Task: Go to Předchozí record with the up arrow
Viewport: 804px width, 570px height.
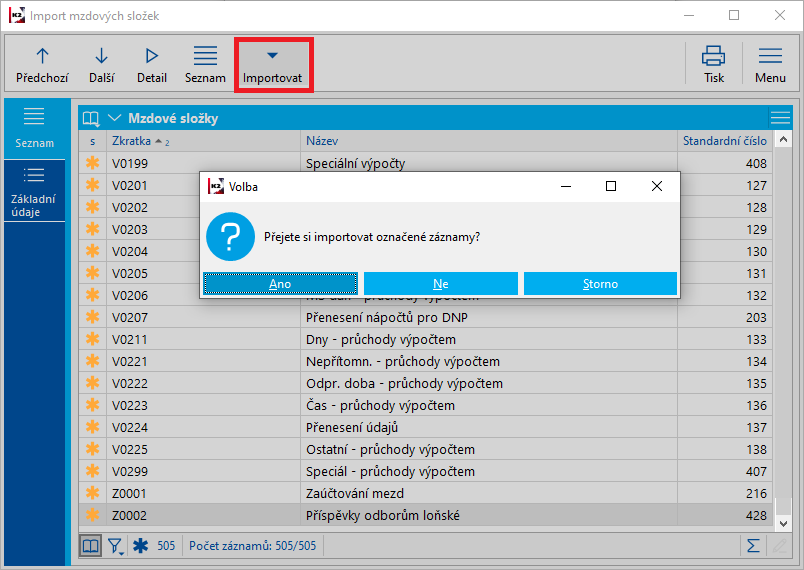Action: tap(42, 65)
